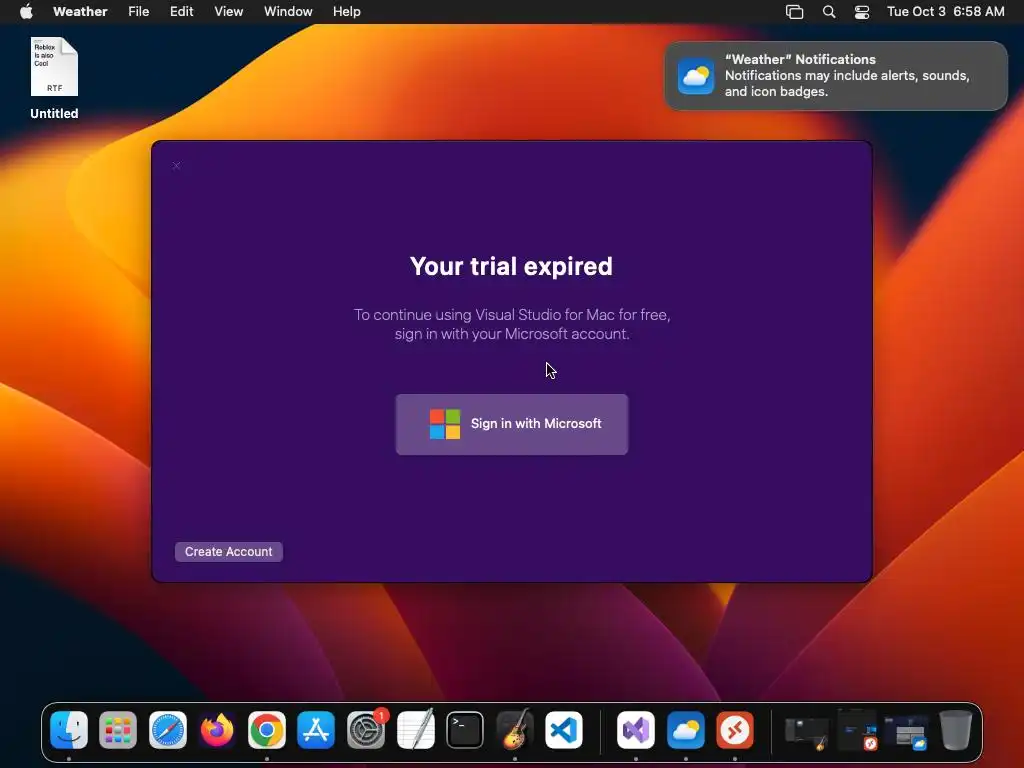Switch to the Weather app in Dock
Image resolution: width=1024 pixels, height=768 pixels.
686,730
